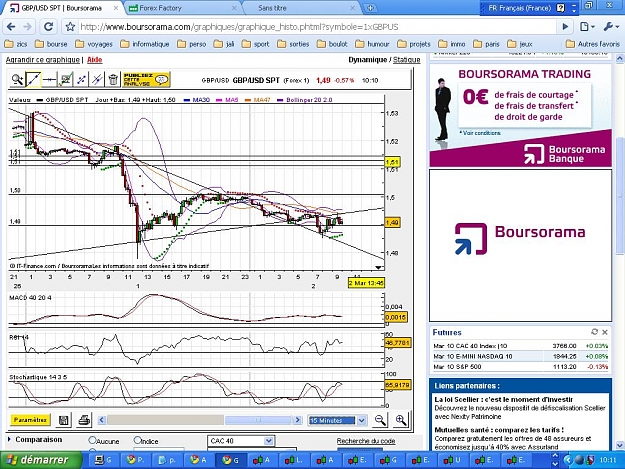The image size is (625, 469).
Task: Click the bookmark star in address bar
Action: point(71,27)
